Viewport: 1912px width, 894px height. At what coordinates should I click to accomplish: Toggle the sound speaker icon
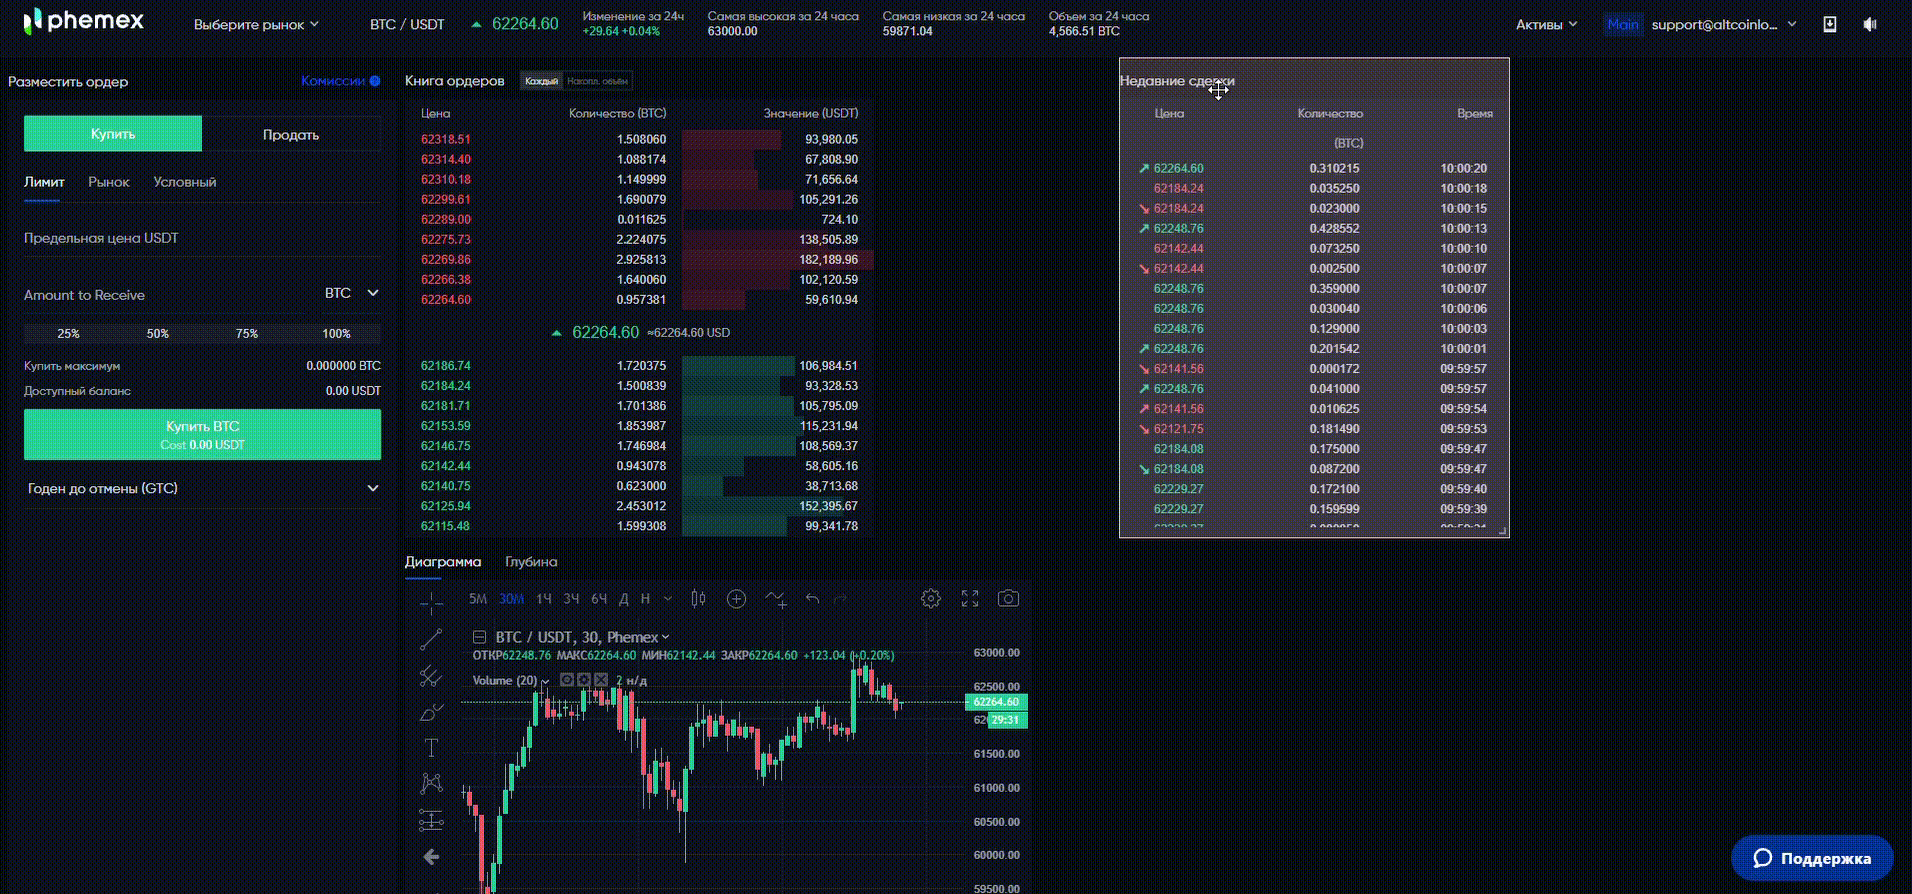[x=1870, y=24]
